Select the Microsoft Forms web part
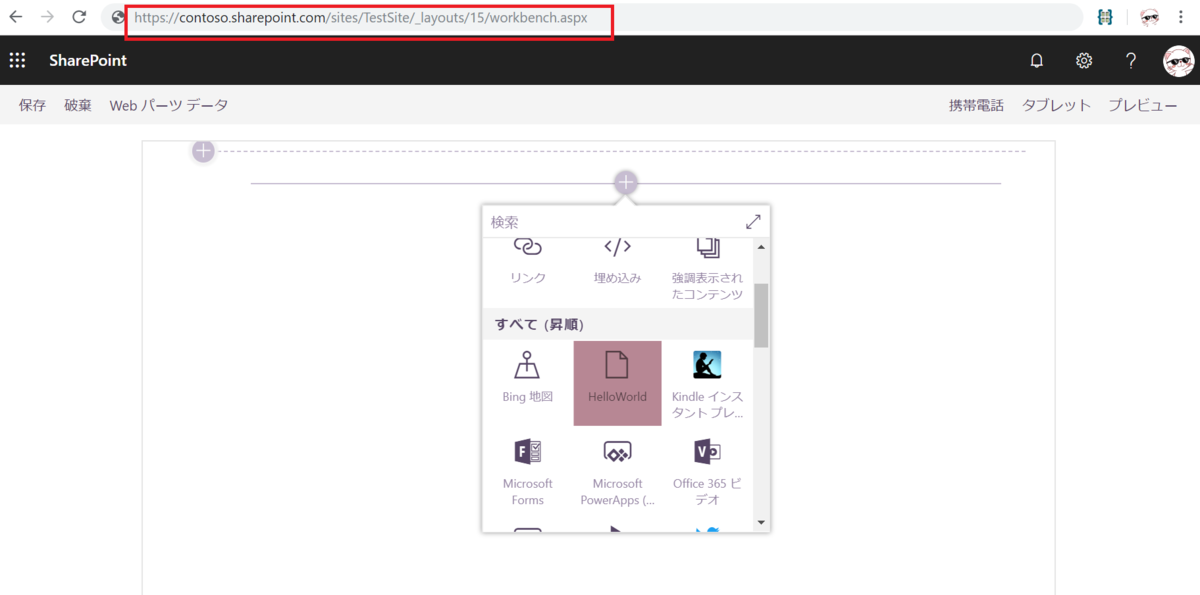 pyautogui.click(x=528, y=472)
